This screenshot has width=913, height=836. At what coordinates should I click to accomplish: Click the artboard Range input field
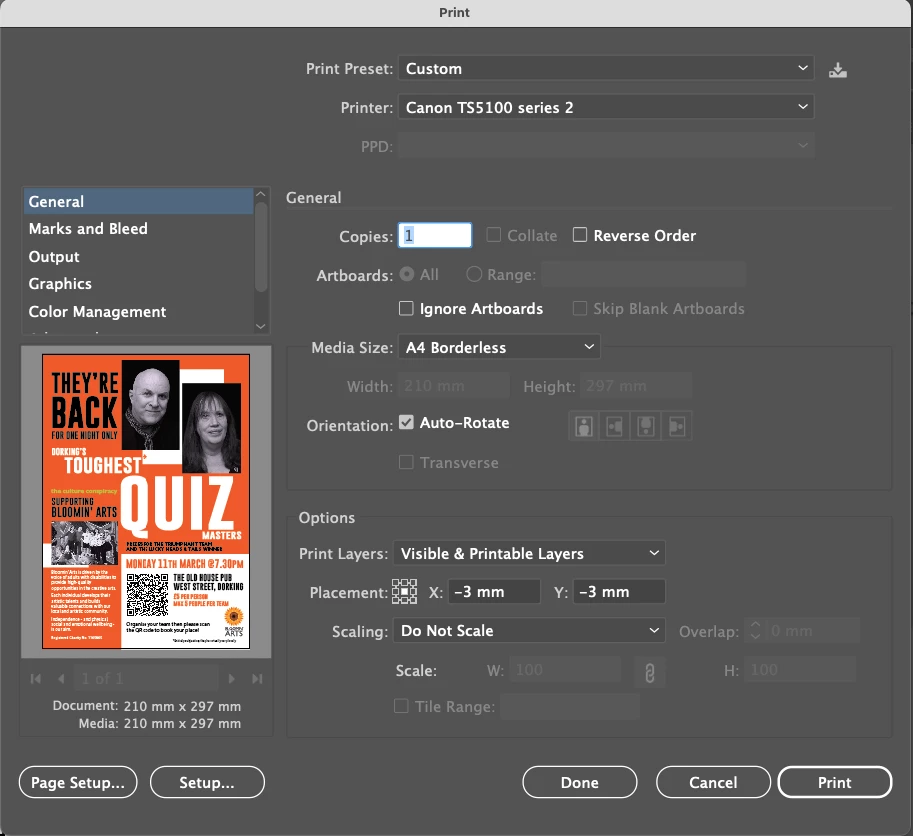tap(643, 274)
